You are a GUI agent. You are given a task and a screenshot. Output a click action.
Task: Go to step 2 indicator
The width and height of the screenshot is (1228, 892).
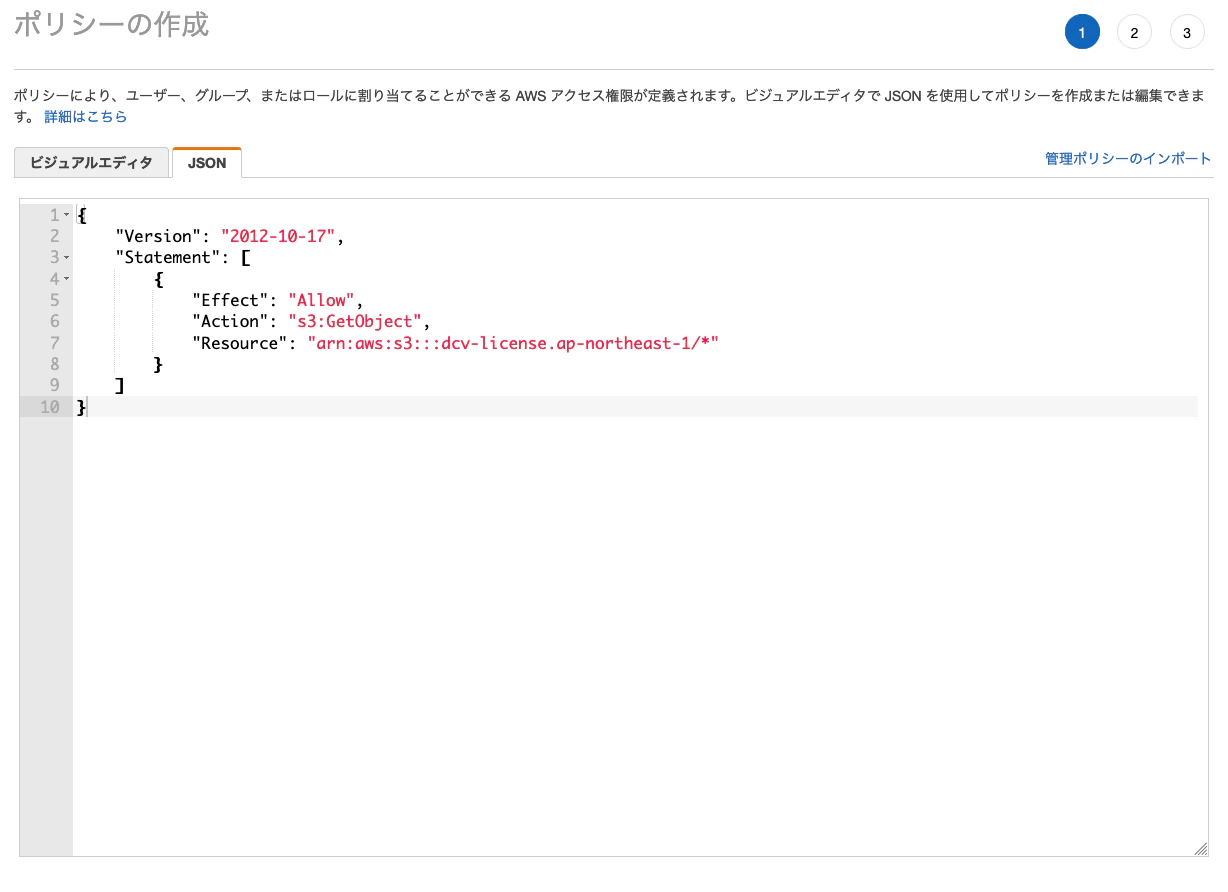[x=1134, y=32]
